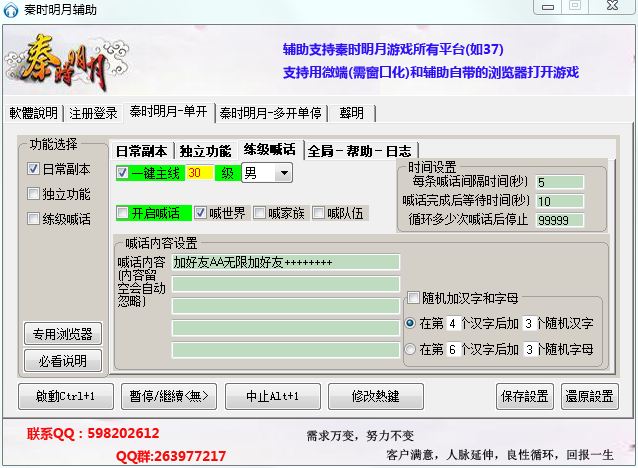This screenshot has height=468, width=638.
Task: Edit count value 3 before 随机字母
Action: [529, 349]
